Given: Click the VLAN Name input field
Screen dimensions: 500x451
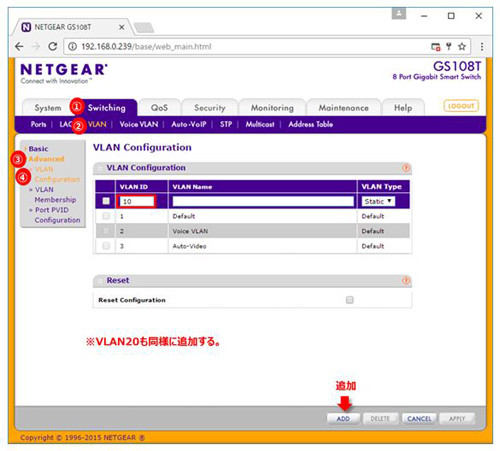Looking at the screenshot, I should [x=263, y=201].
